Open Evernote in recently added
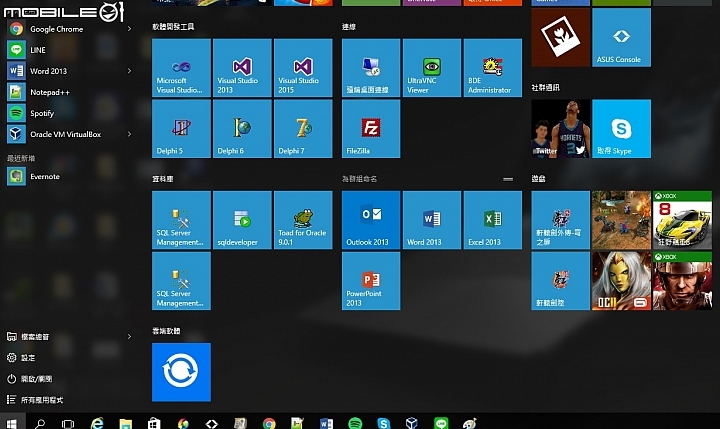 point(69,176)
